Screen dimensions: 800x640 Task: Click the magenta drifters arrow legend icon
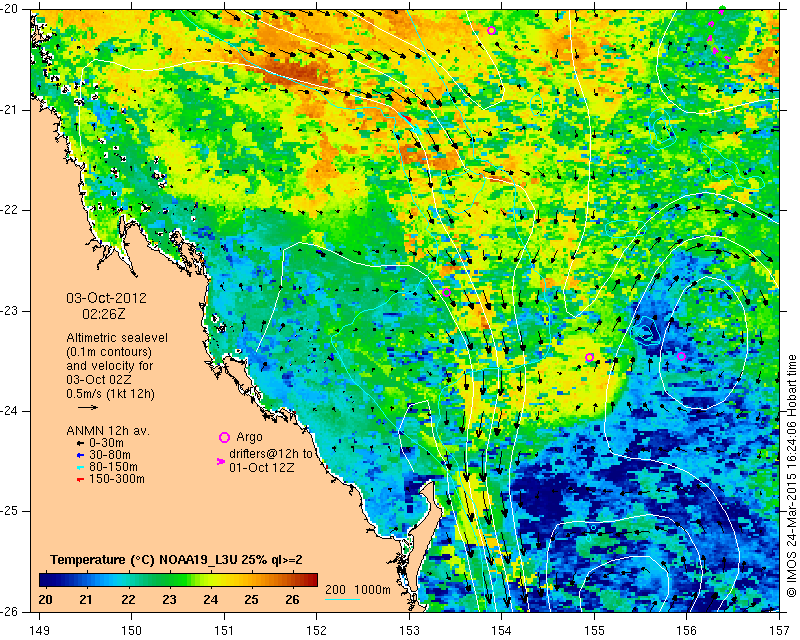(x=221, y=461)
